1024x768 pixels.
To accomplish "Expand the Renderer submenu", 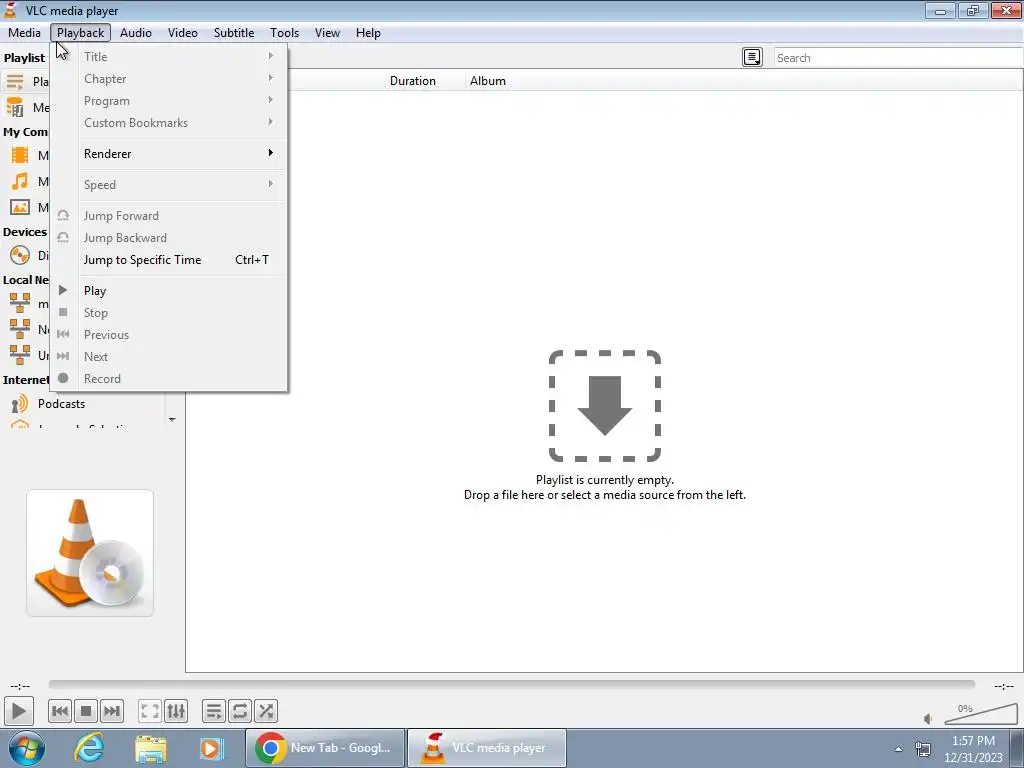I will pos(169,153).
